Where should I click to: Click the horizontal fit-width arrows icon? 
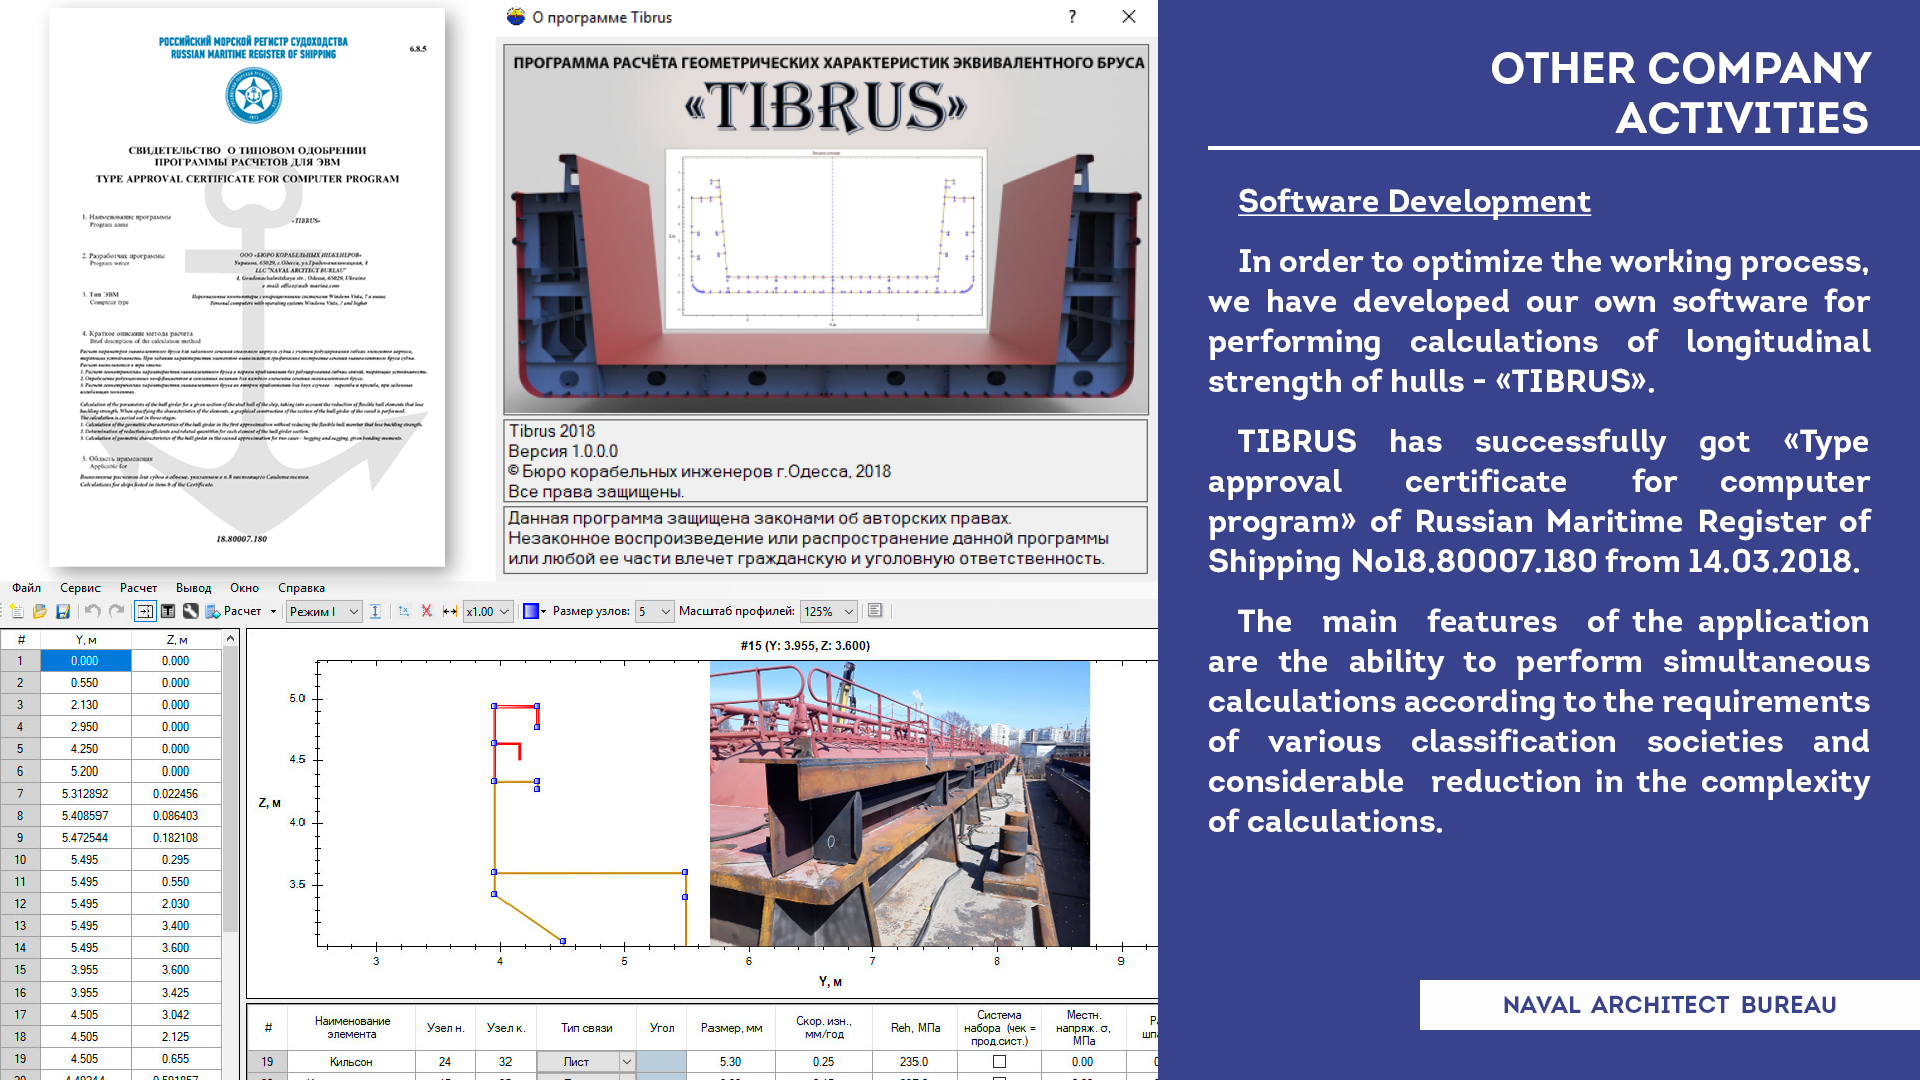[450, 611]
